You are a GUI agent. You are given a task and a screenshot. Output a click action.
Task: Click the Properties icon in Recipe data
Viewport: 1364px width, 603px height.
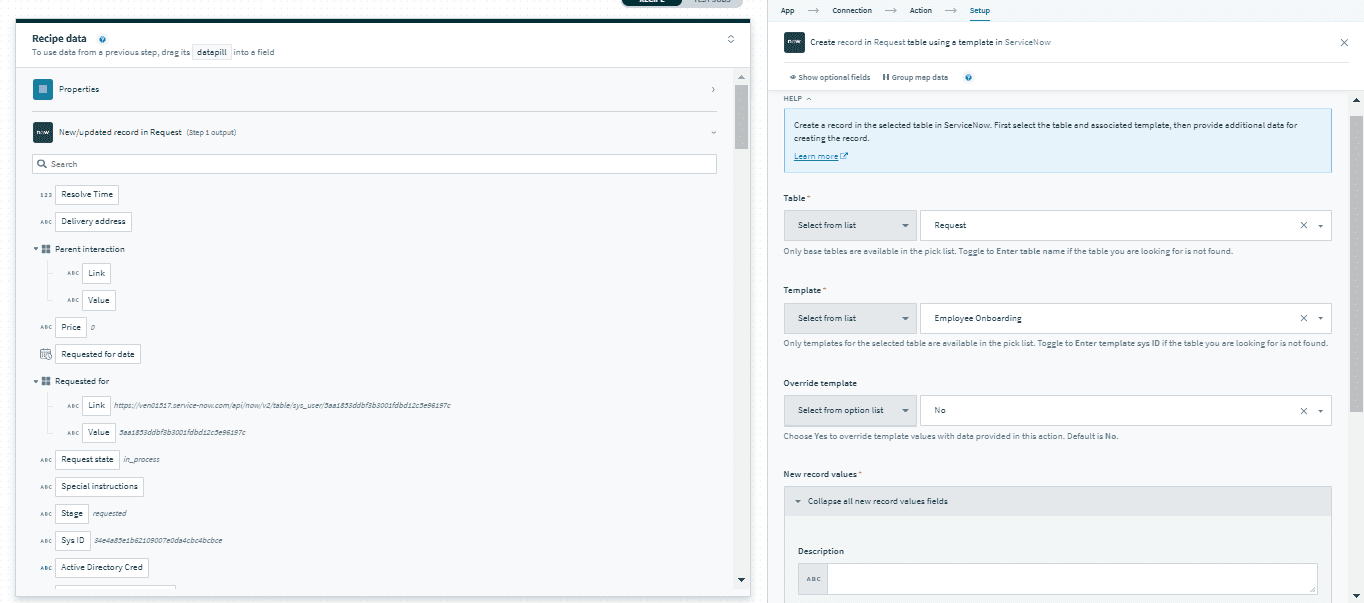click(43, 89)
